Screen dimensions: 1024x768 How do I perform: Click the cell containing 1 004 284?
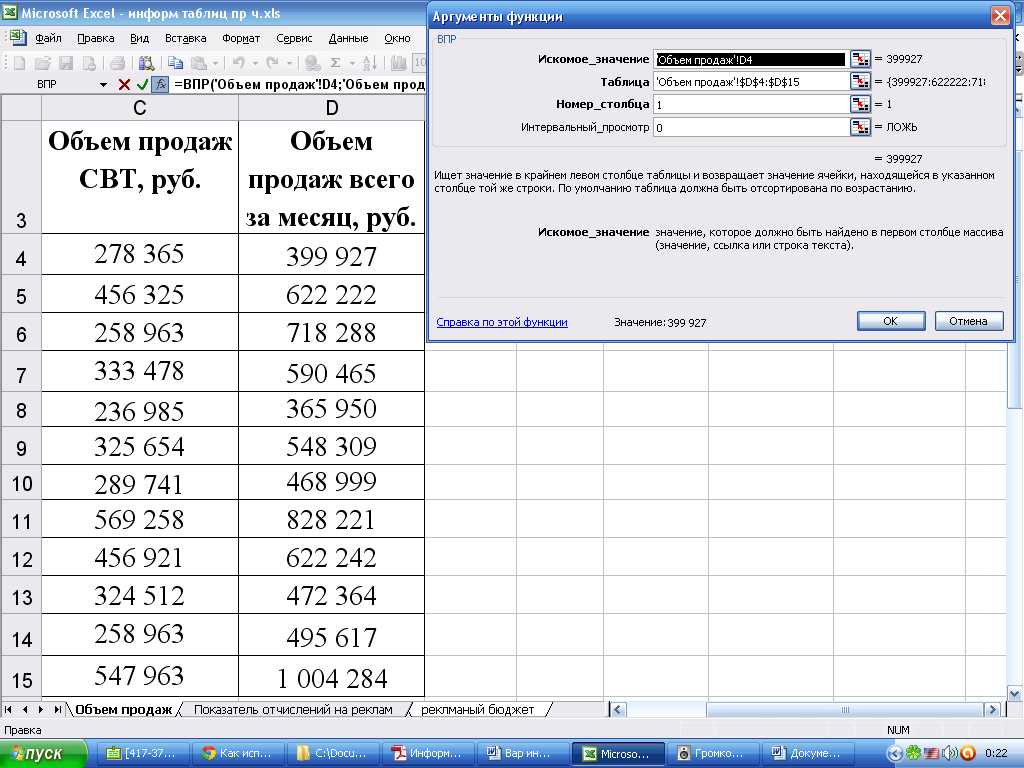[x=332, y=677]
